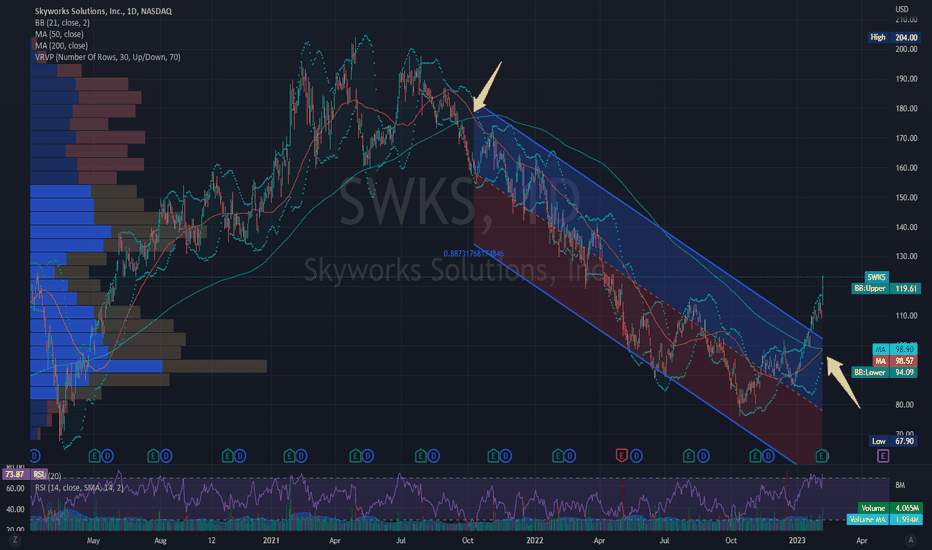Click the earnings E marker after Oct 2022
This screenshot has height=550, width=932.
click(755, 456)
